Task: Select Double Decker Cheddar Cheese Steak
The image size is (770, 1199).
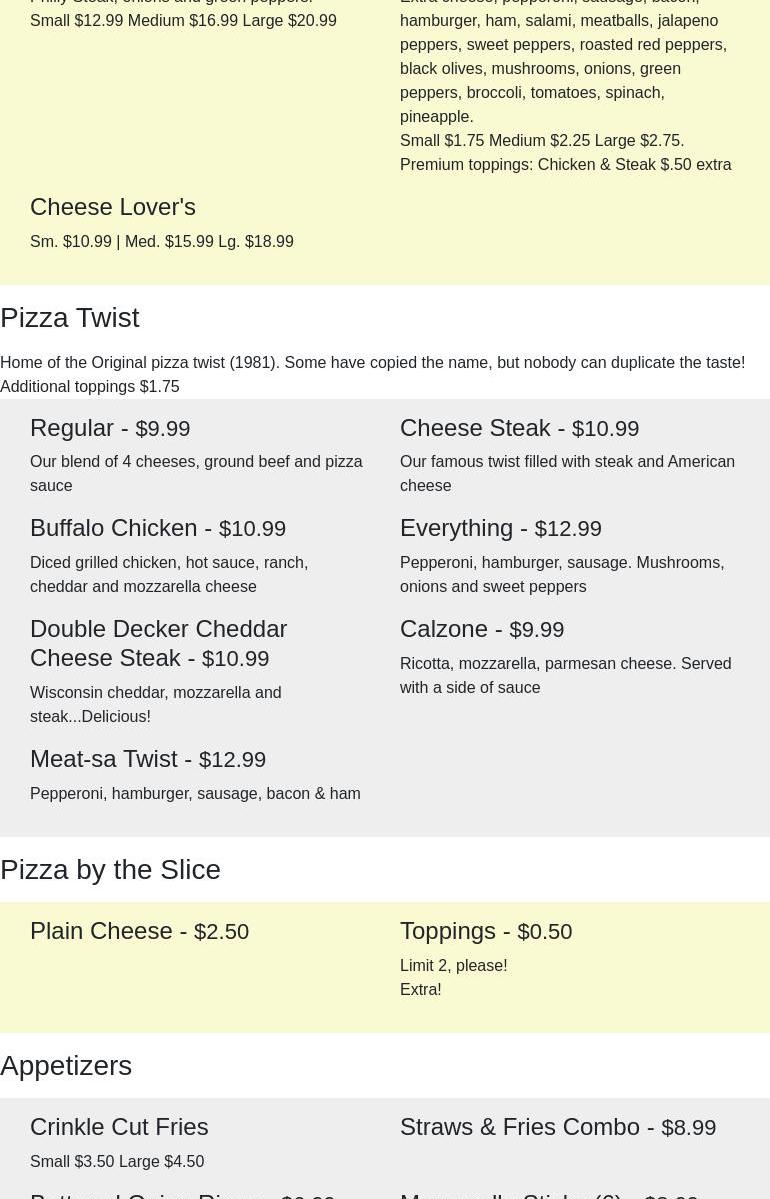Action: click(x=158, y=644)
